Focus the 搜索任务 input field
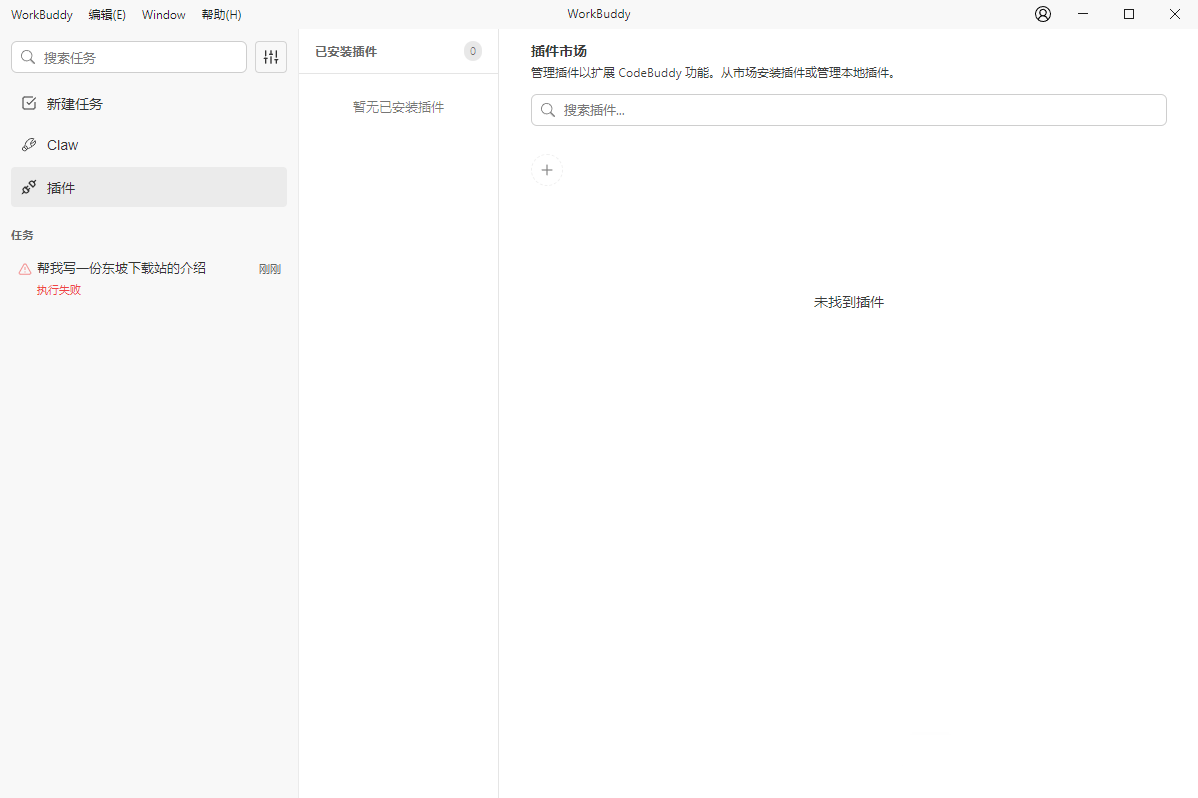 coord(129,57)
